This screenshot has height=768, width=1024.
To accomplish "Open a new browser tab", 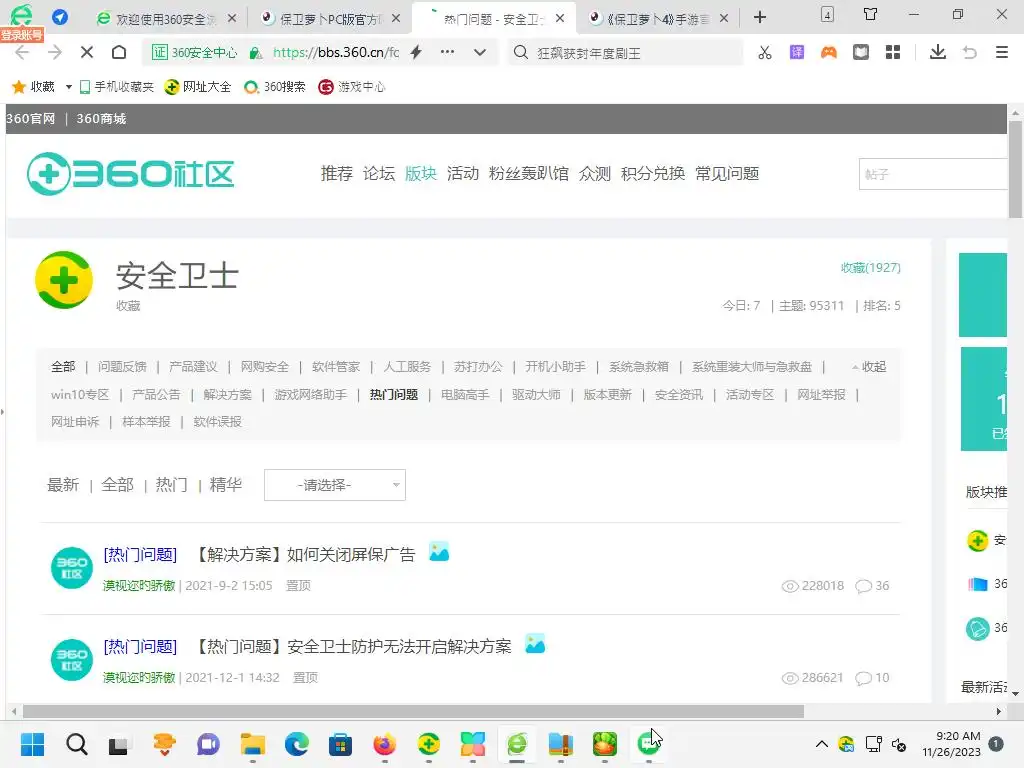I will click(x=760, y=18).
